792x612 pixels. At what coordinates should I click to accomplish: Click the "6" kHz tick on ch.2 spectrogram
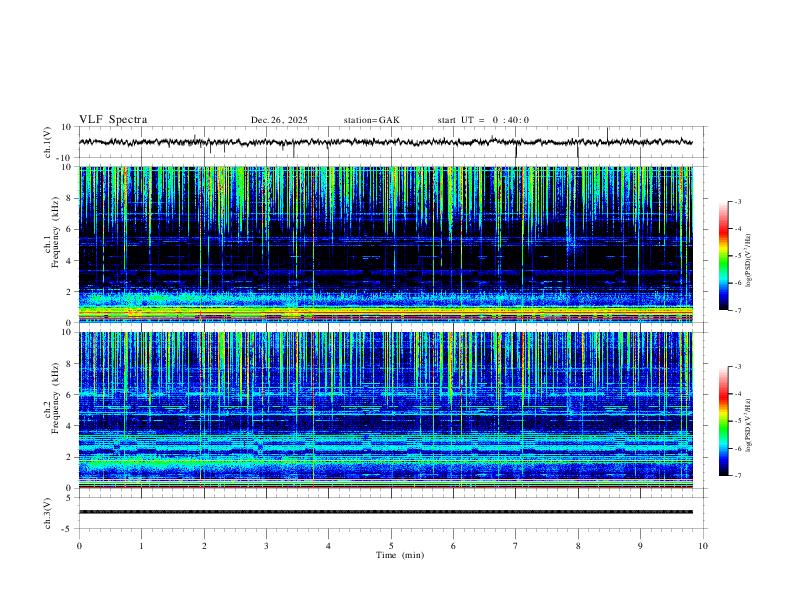69,395
